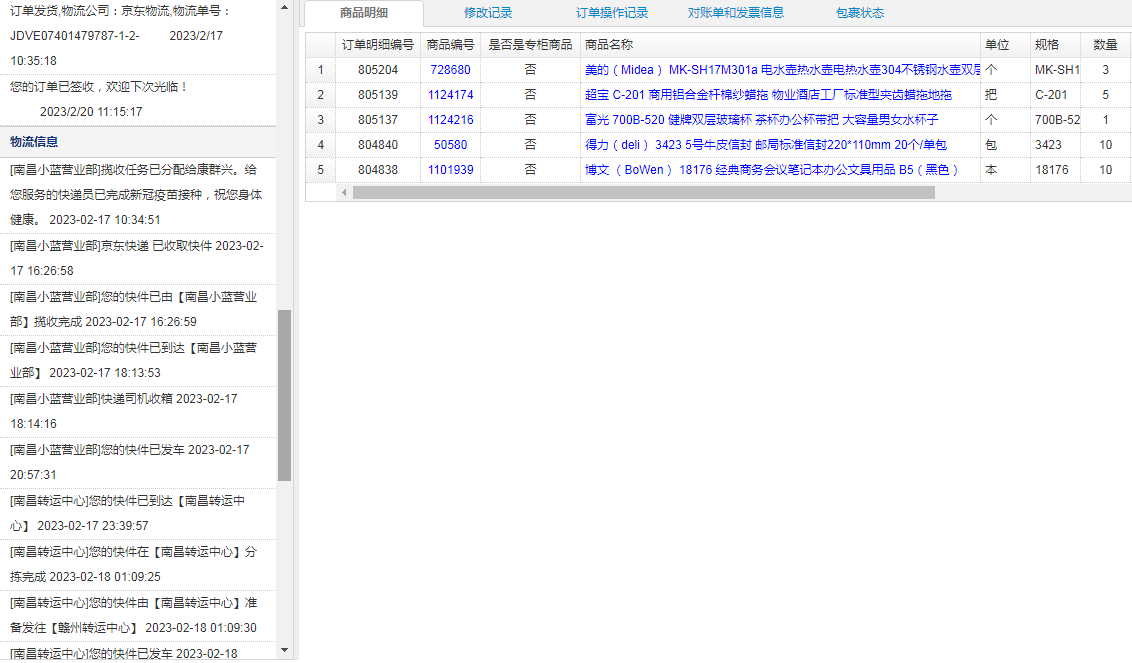Open product code link 1124216
The image size is (1132, 663).
450,120
